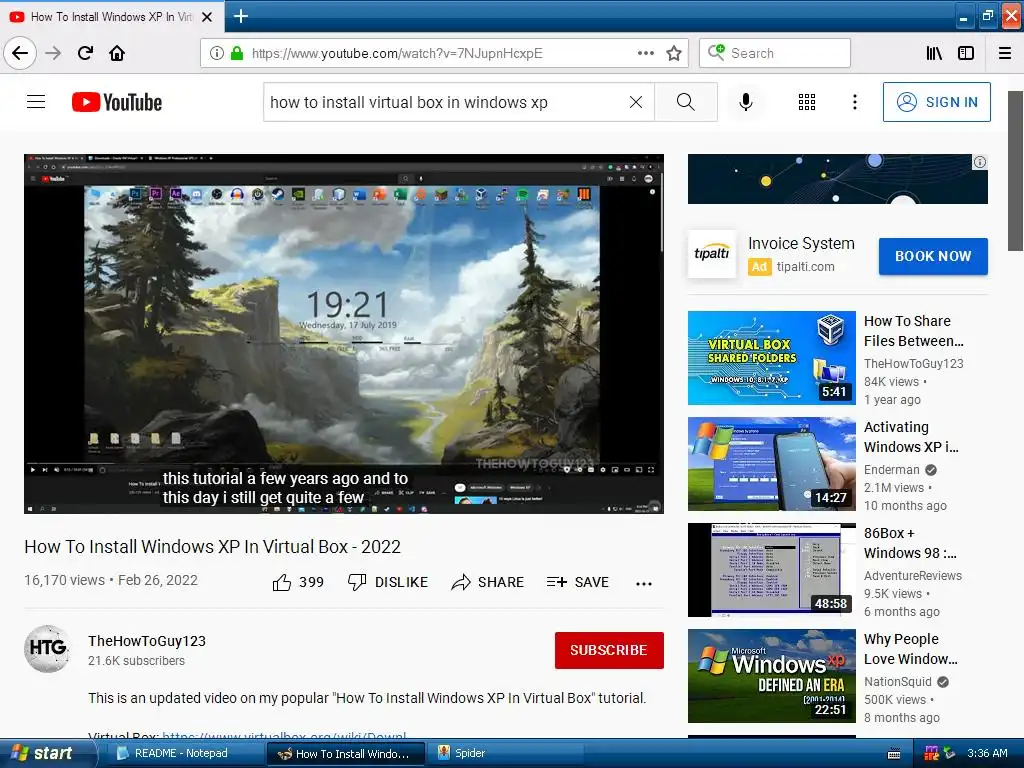
Task: Open a new browser tab
Action: coord(241,16)
